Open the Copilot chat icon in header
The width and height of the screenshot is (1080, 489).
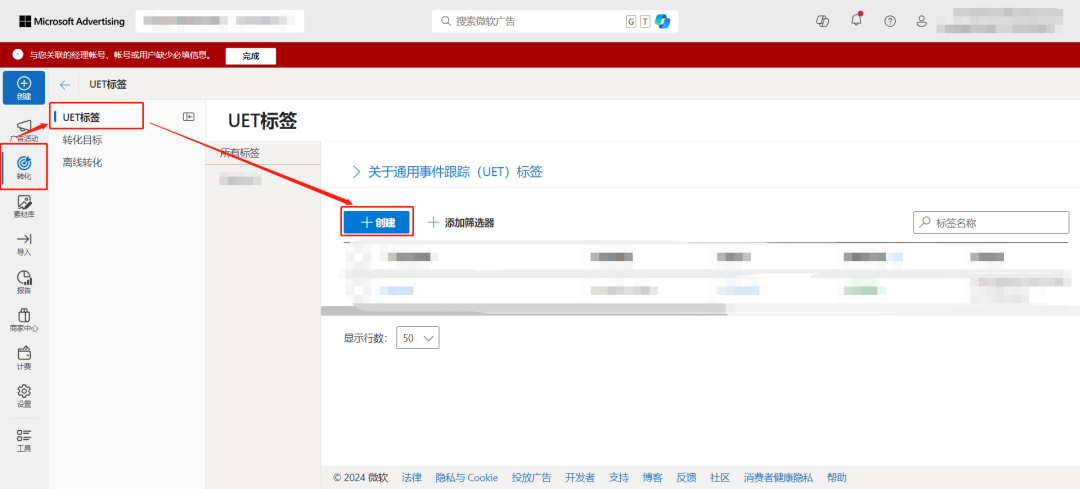[x=822, y=21]
